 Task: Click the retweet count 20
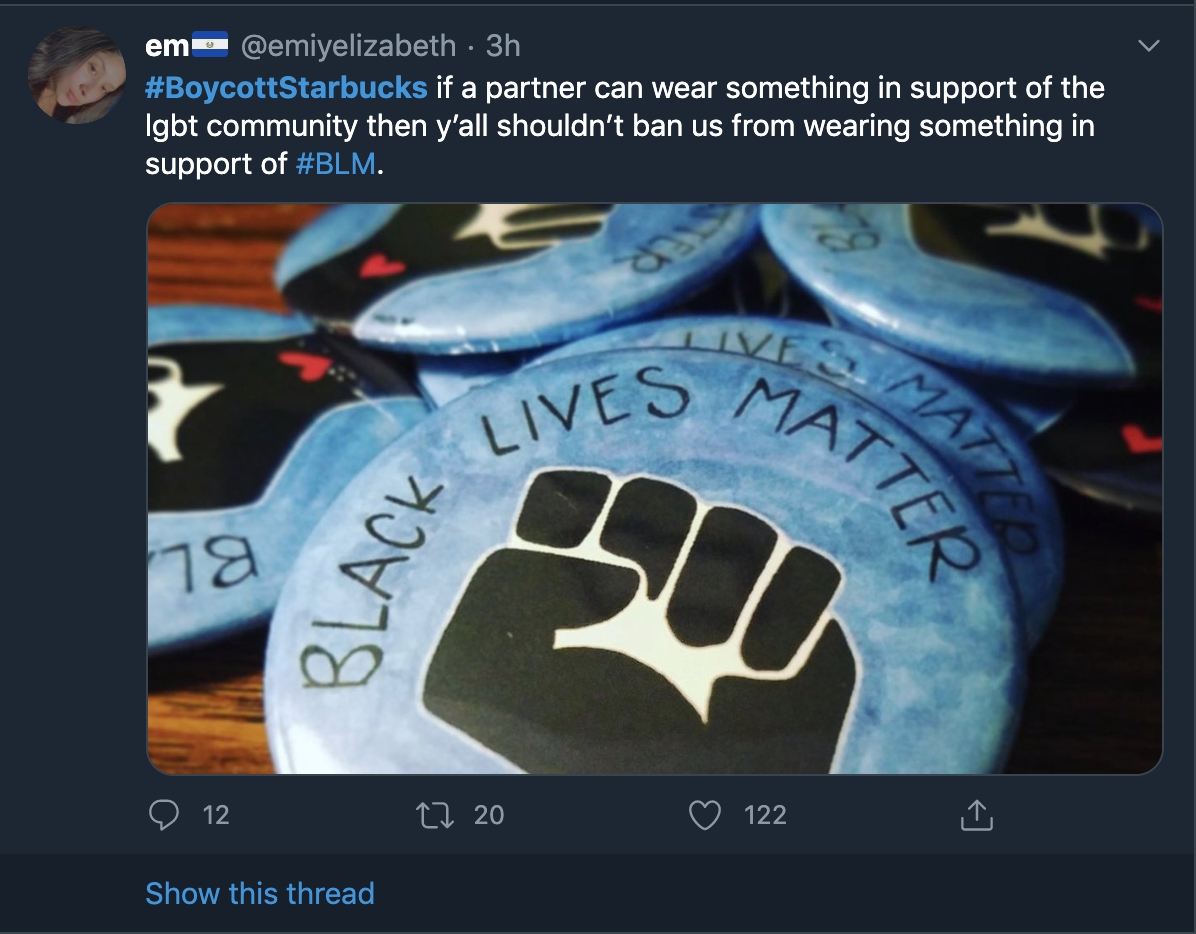(489, 816)
